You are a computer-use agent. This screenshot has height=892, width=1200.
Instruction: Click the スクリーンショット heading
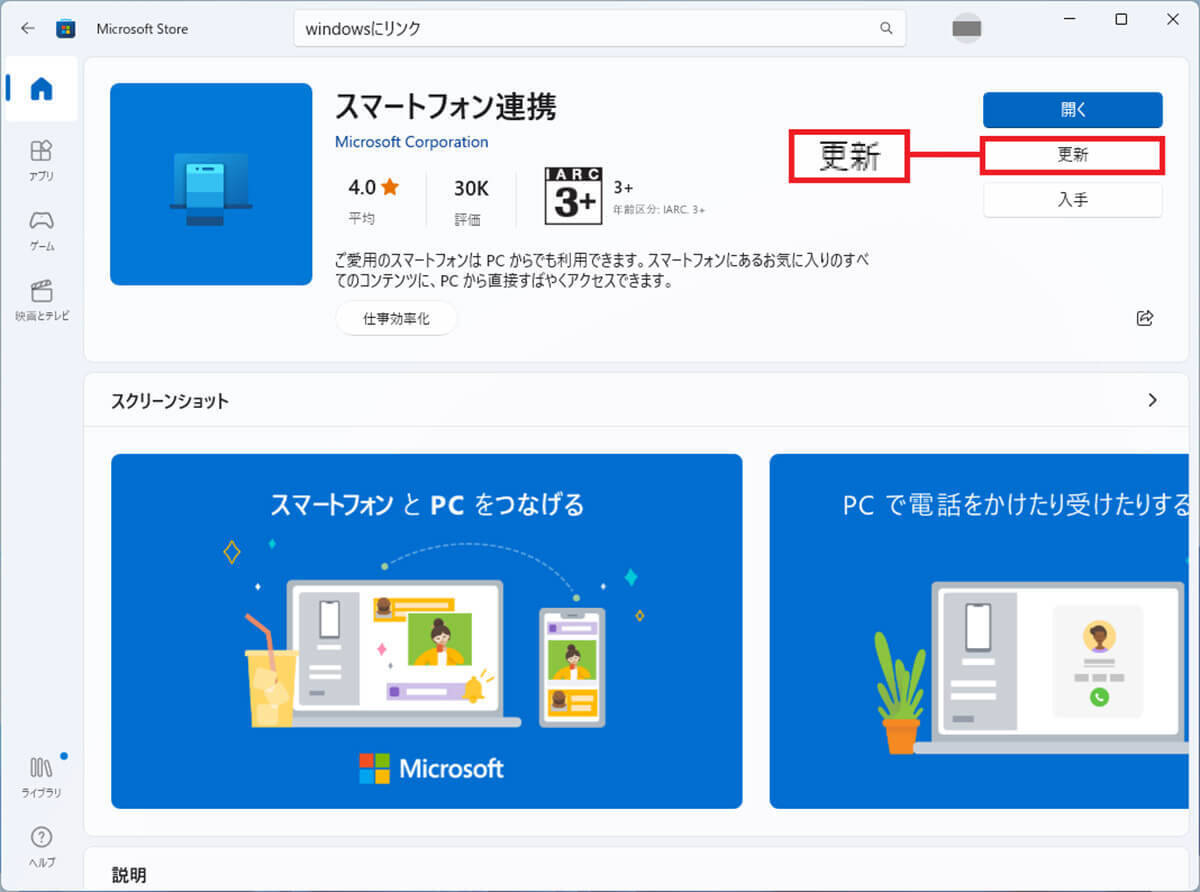click(x=169, y=401)
